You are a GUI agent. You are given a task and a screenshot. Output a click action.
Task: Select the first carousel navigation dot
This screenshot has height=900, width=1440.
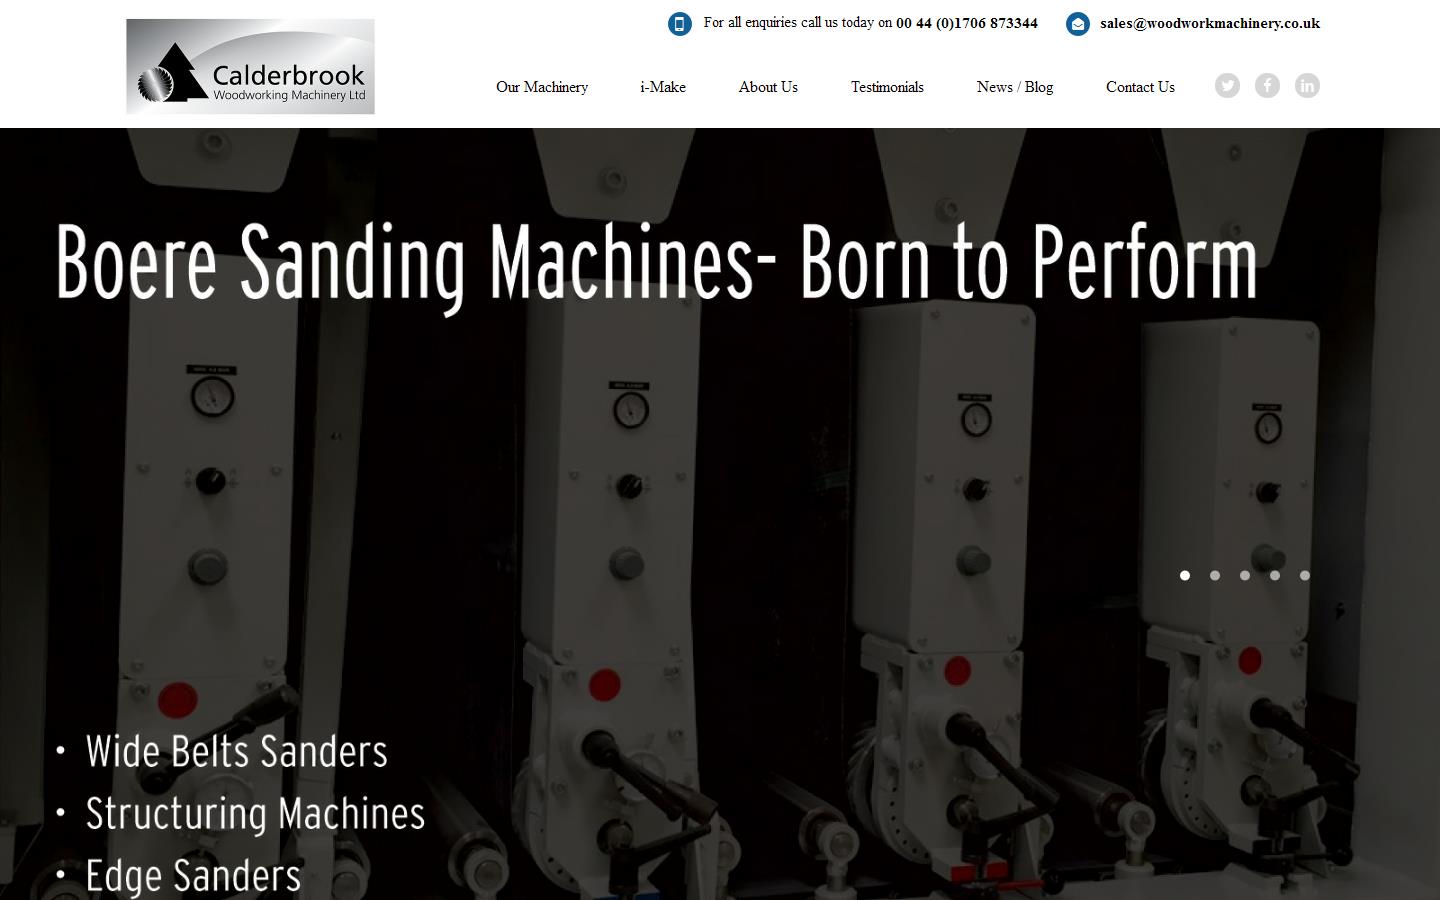pyautogui.click(x=1185, y=576)
